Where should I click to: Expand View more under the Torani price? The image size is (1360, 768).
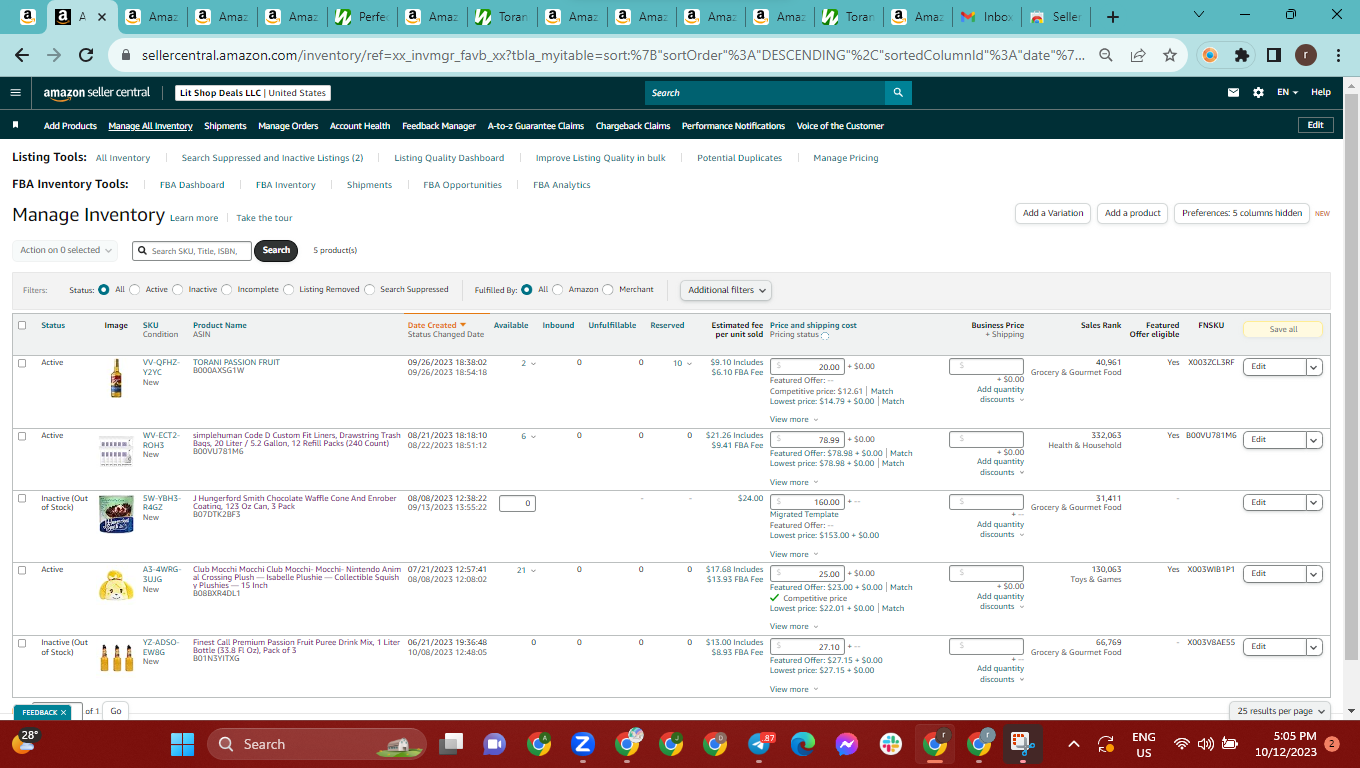[x=794, y=420]
